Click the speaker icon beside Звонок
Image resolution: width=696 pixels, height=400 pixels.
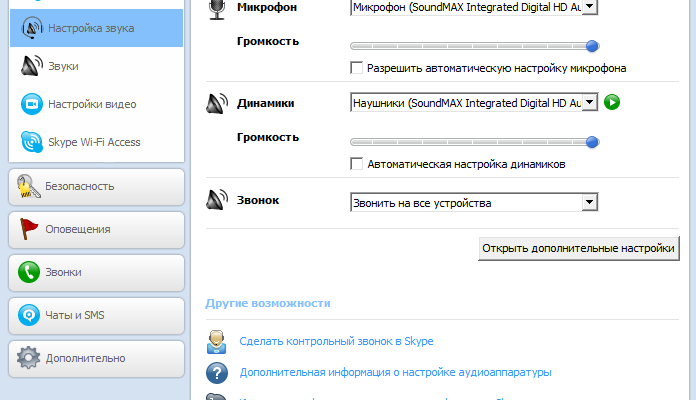tap(217, 200)
